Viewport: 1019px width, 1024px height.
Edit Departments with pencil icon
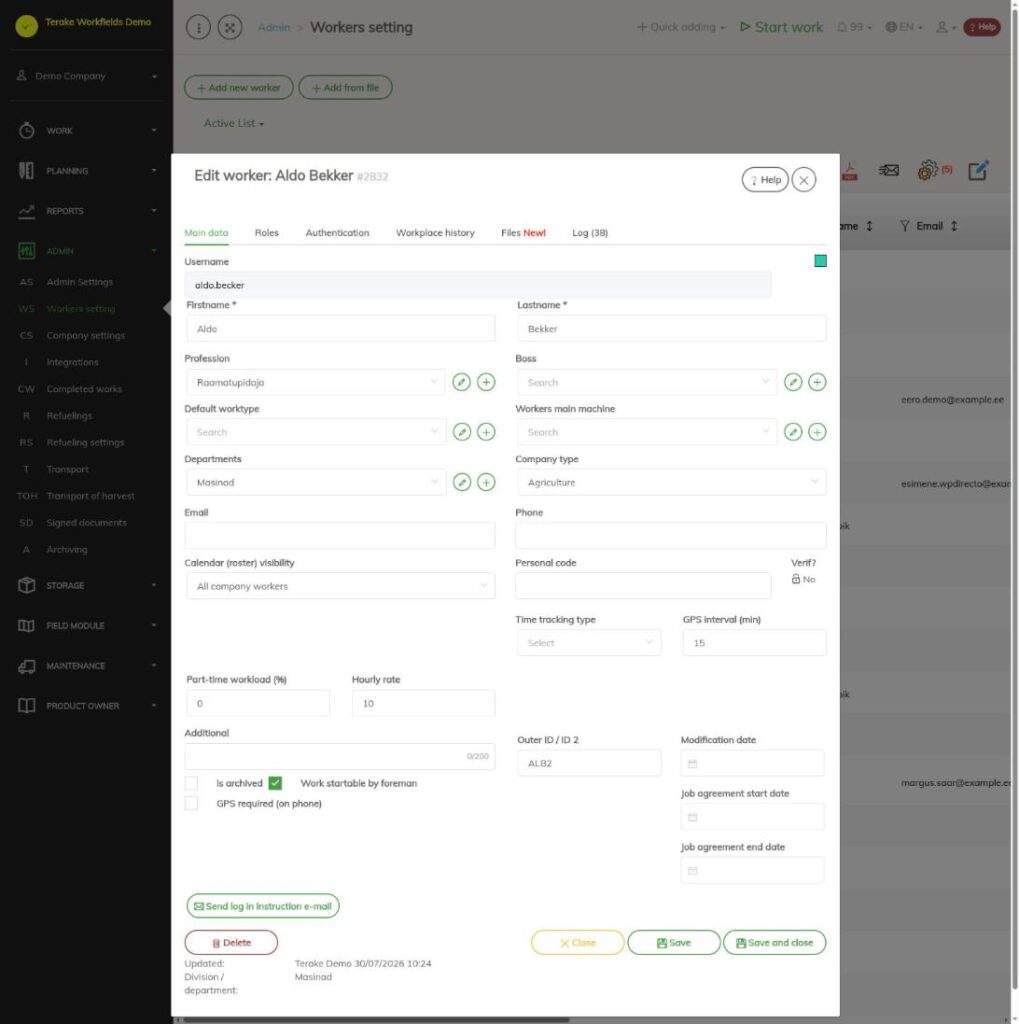461,483
